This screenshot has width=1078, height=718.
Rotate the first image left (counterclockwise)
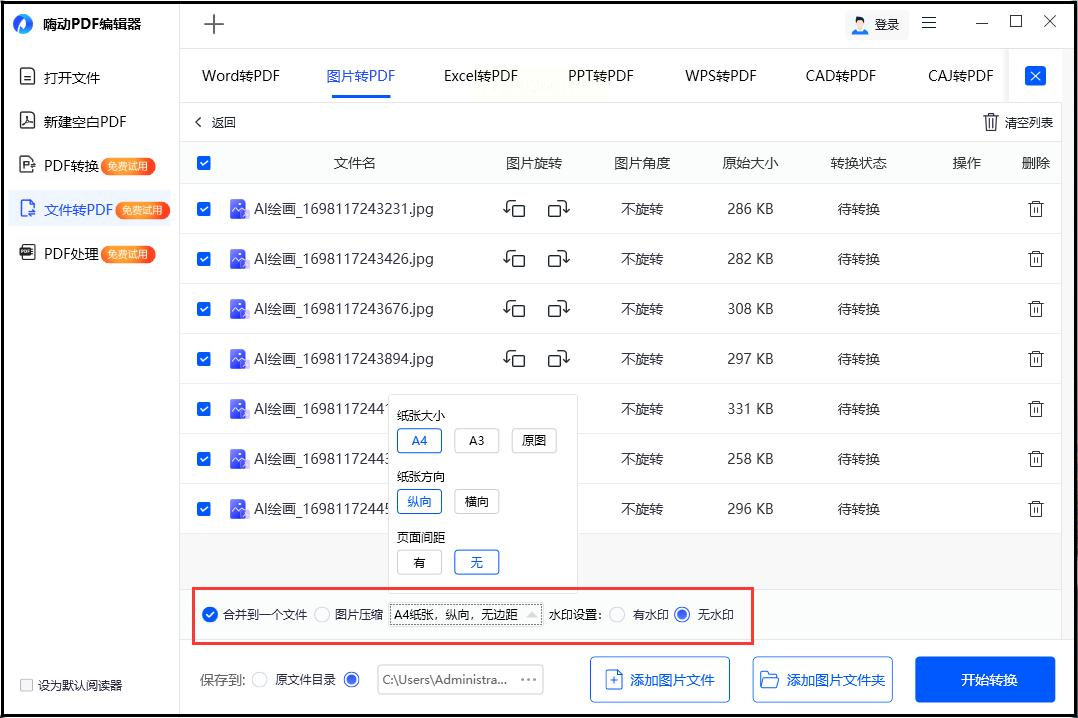(514, 209)
